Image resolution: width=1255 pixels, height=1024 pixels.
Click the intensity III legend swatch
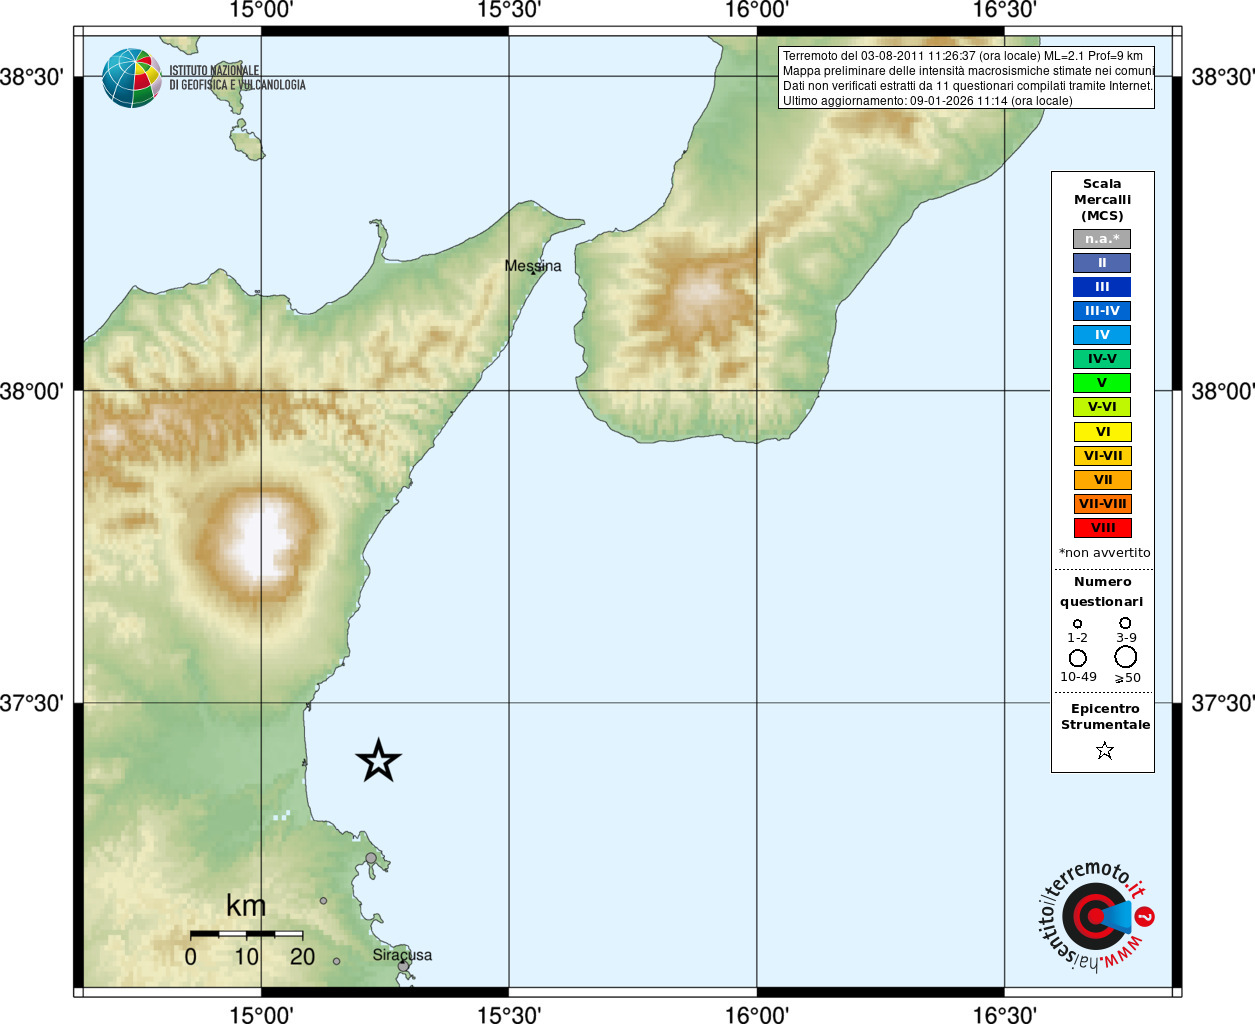point(1102,287)
